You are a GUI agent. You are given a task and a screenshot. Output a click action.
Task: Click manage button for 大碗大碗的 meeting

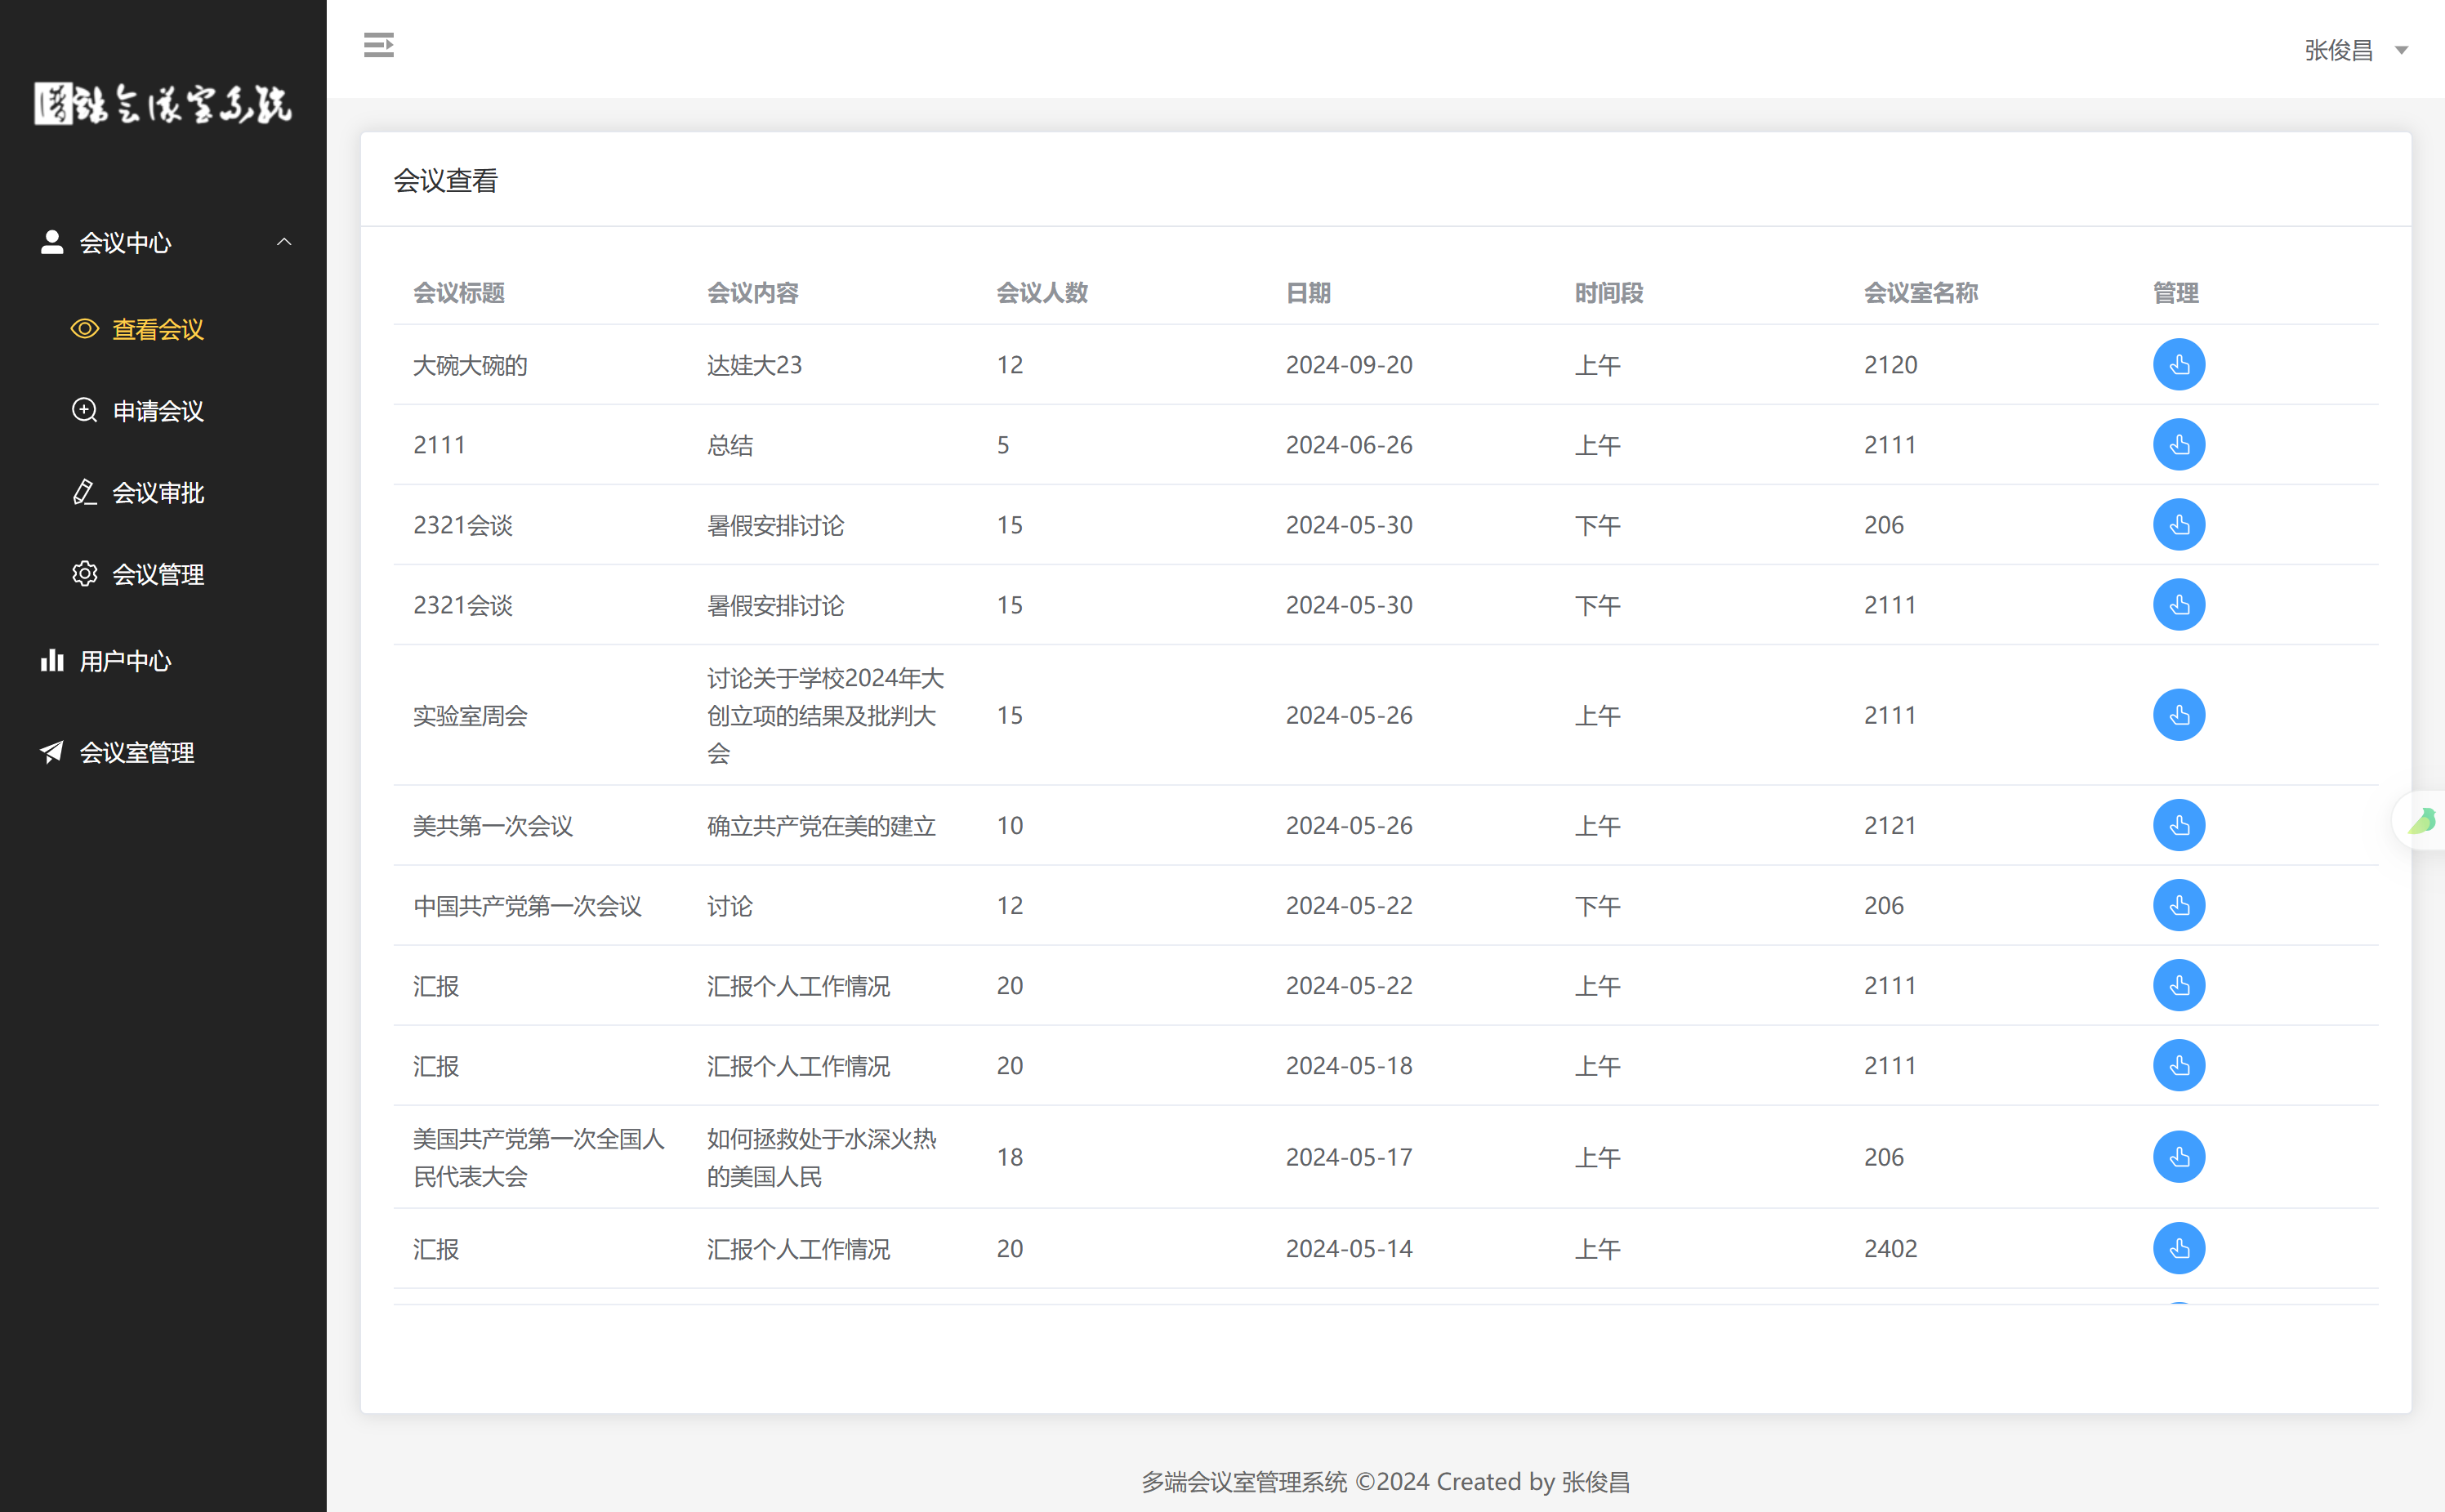(2179, 364)
